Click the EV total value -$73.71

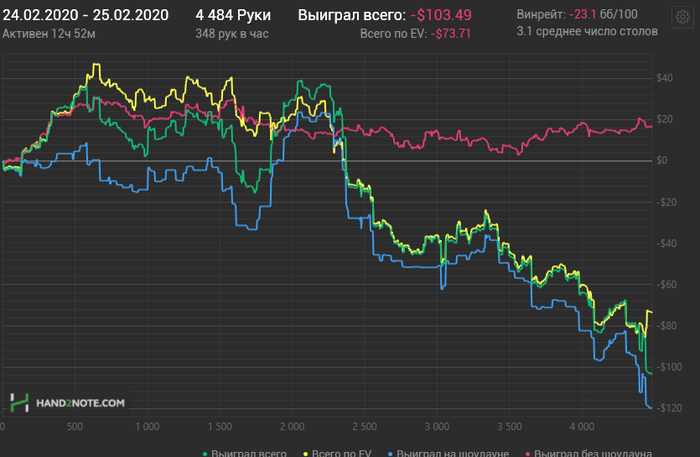pyautogui.click(x=451, y=34)
